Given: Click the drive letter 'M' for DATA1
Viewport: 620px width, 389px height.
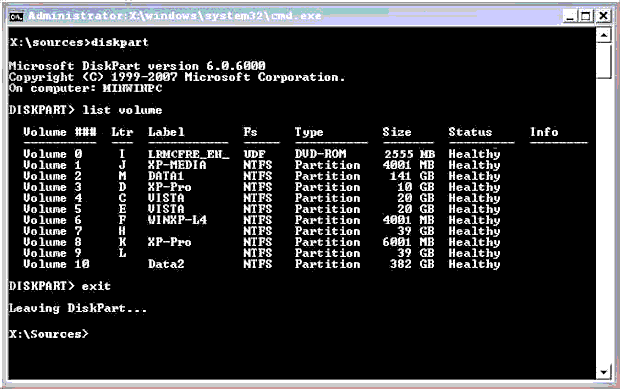Looking at the screenshot, I should click(x=122, y=176).
